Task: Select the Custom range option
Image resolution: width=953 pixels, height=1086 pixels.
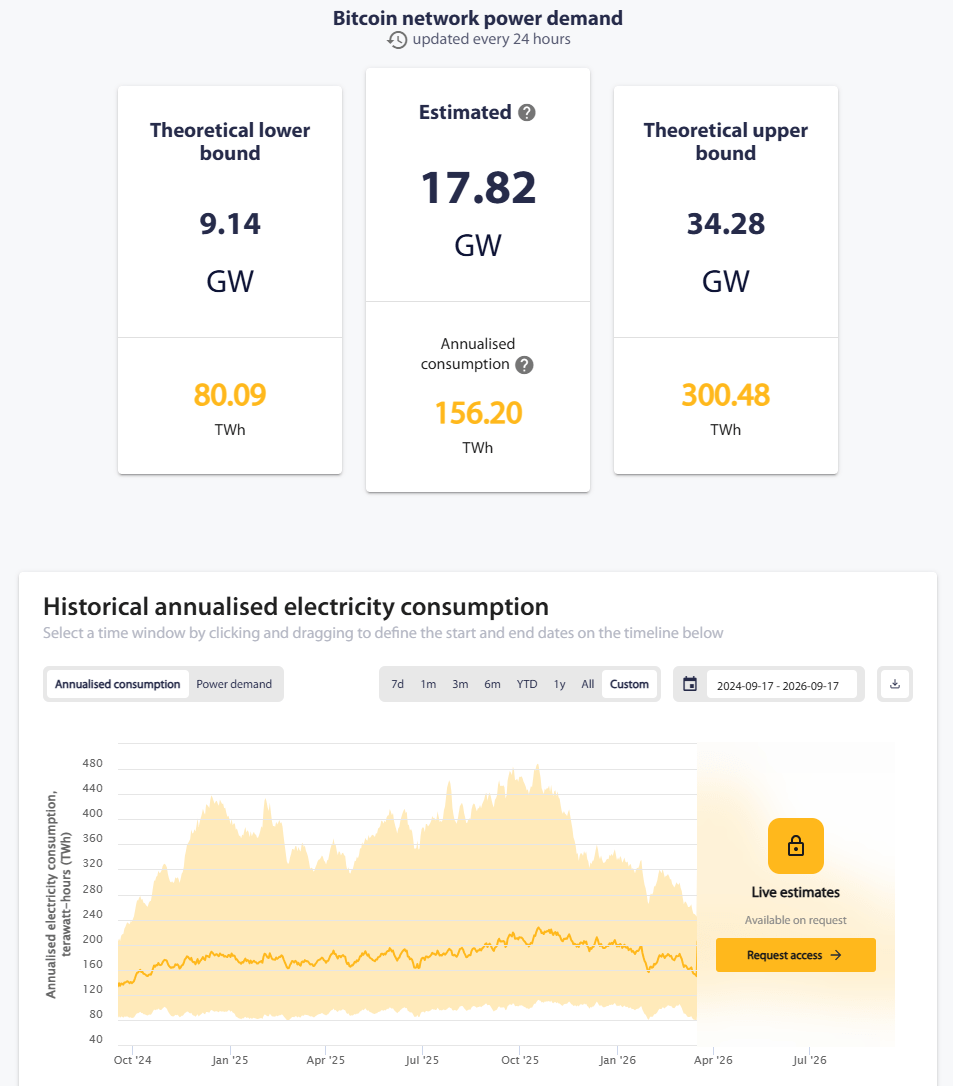Action: [x=630, y=684]
